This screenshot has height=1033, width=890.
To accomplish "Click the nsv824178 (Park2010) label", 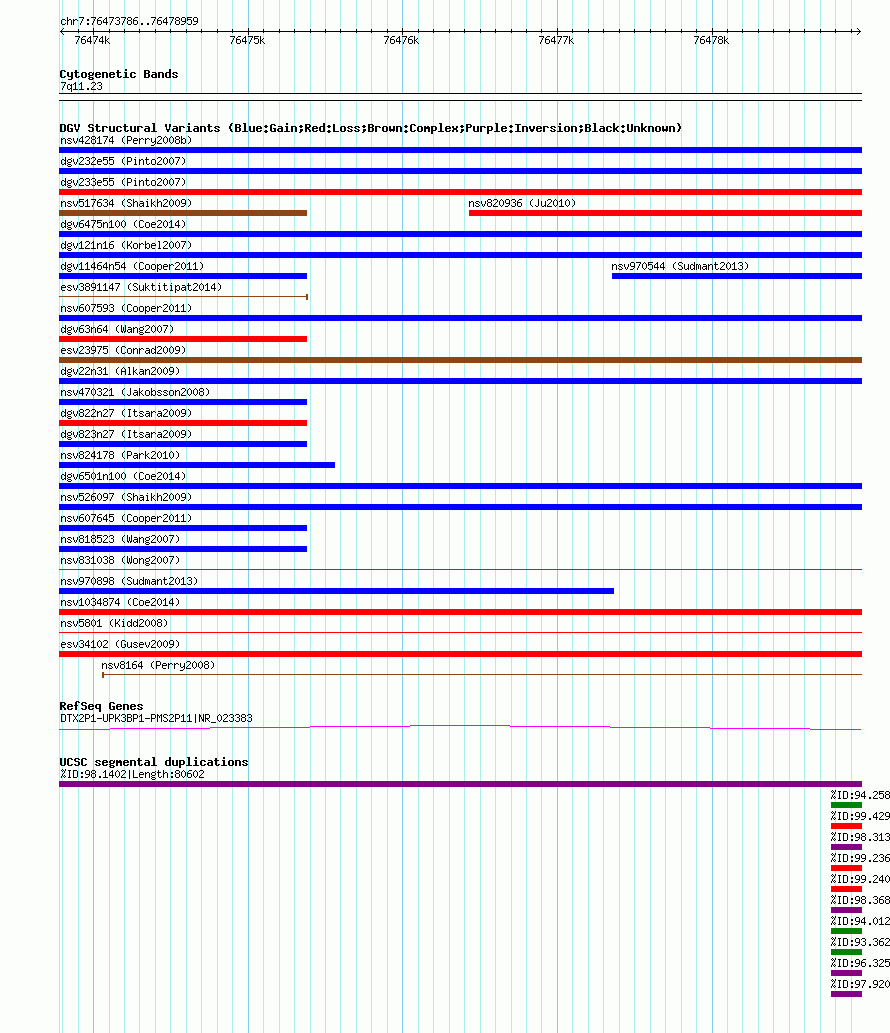I will click(x=120, y=457).
